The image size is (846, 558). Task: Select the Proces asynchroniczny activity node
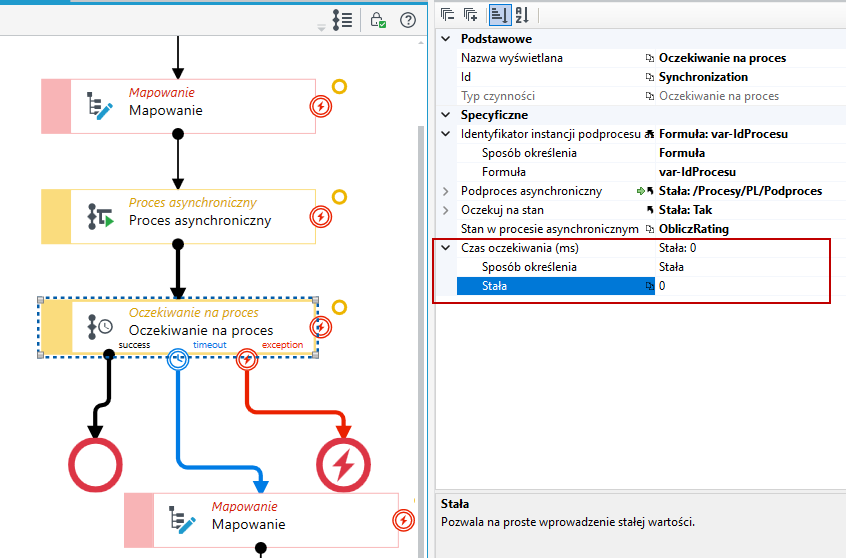pyautogui.click(x=179, y=216)
